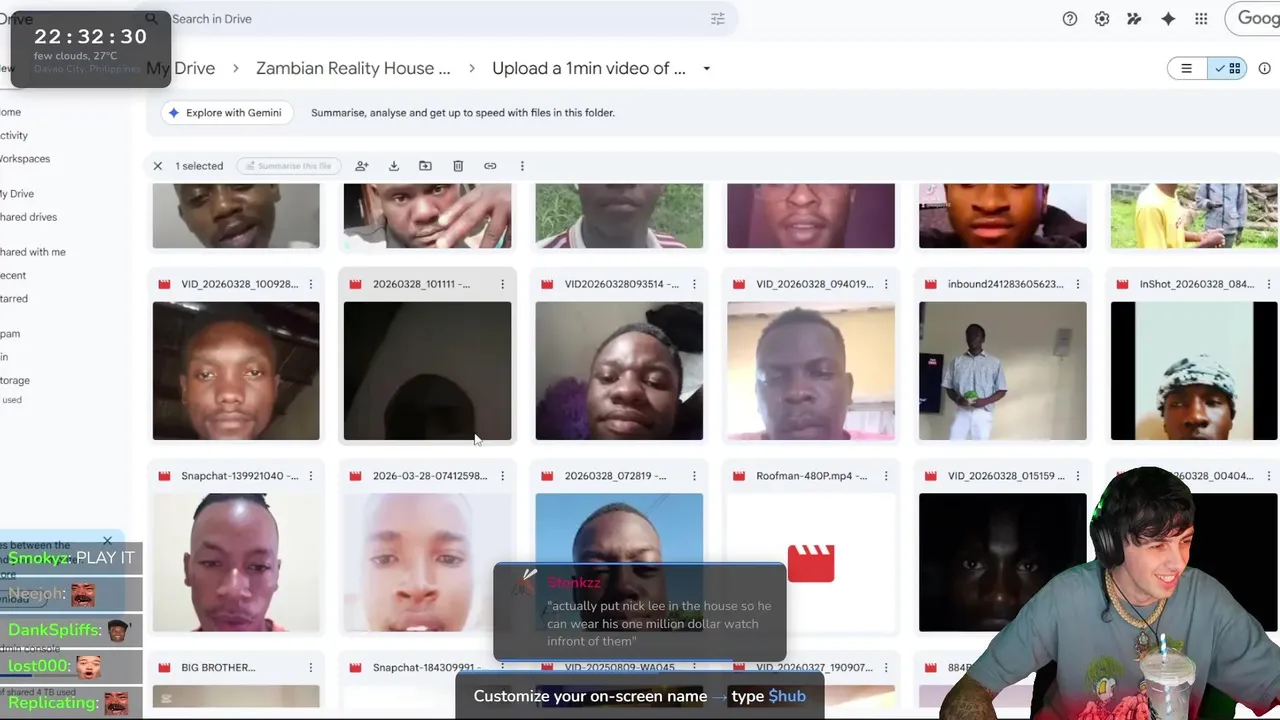Screen dimensions: 1280x720
Task: Click video file icon beside InShot_20260328_084 name
Action: pyautogui.click(x=1122, y=284)
